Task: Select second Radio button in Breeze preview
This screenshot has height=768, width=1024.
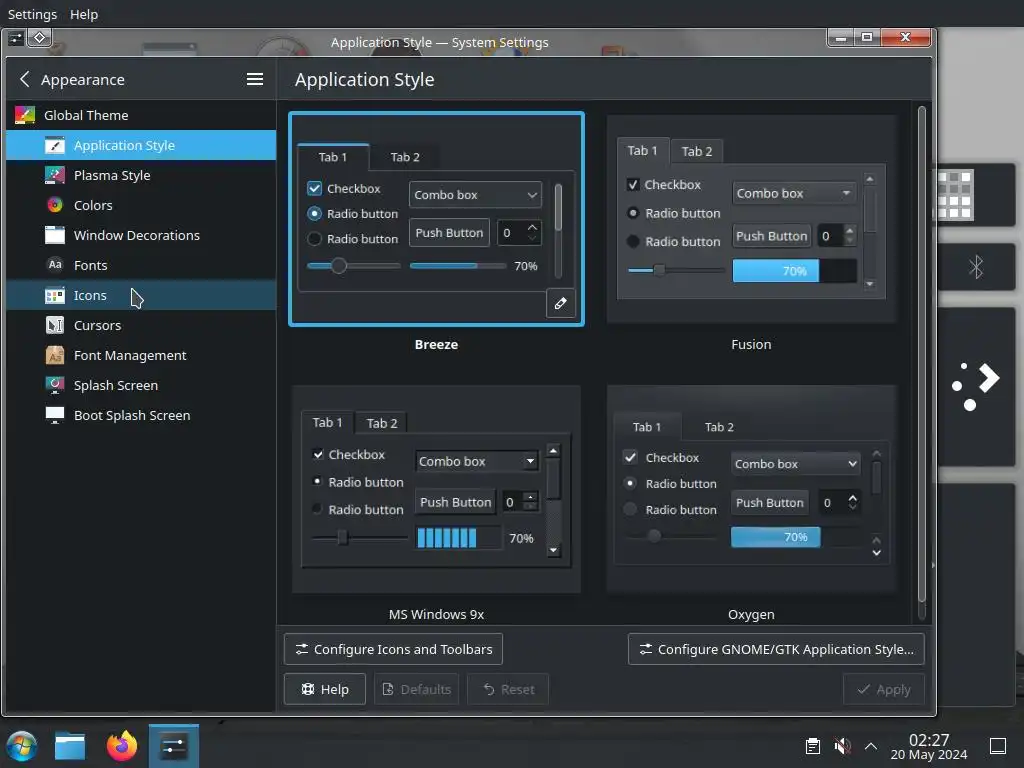Action: (x=314, y=239)
